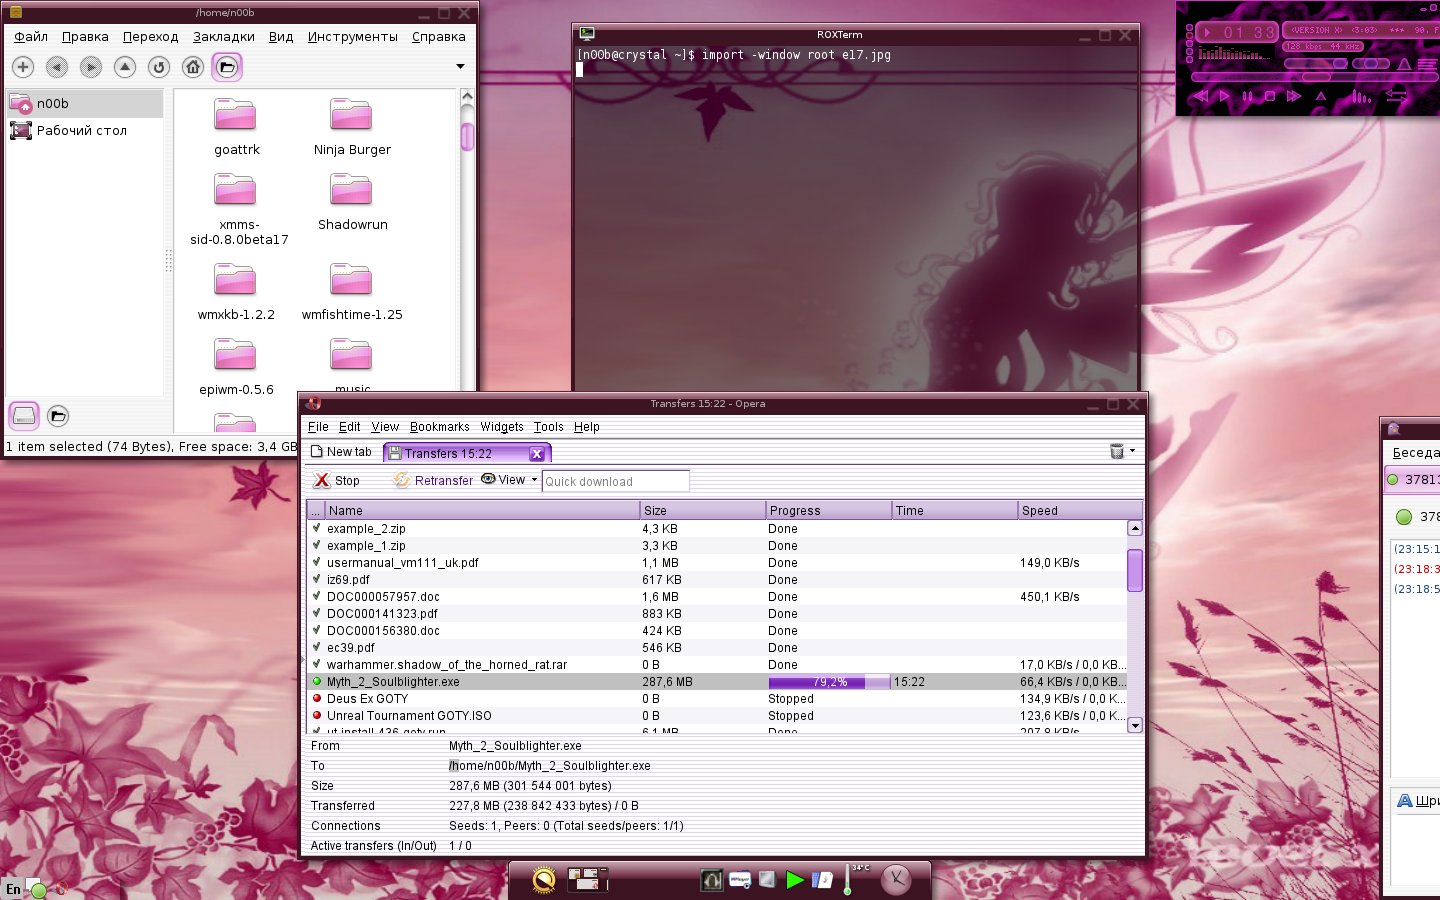Image resolution: width=1440 pixels, height=900 pixels.
Task: Select the xmms-sid-0.8.0beta17 folder
Action: pyautogui.click(x=238, y=210)
